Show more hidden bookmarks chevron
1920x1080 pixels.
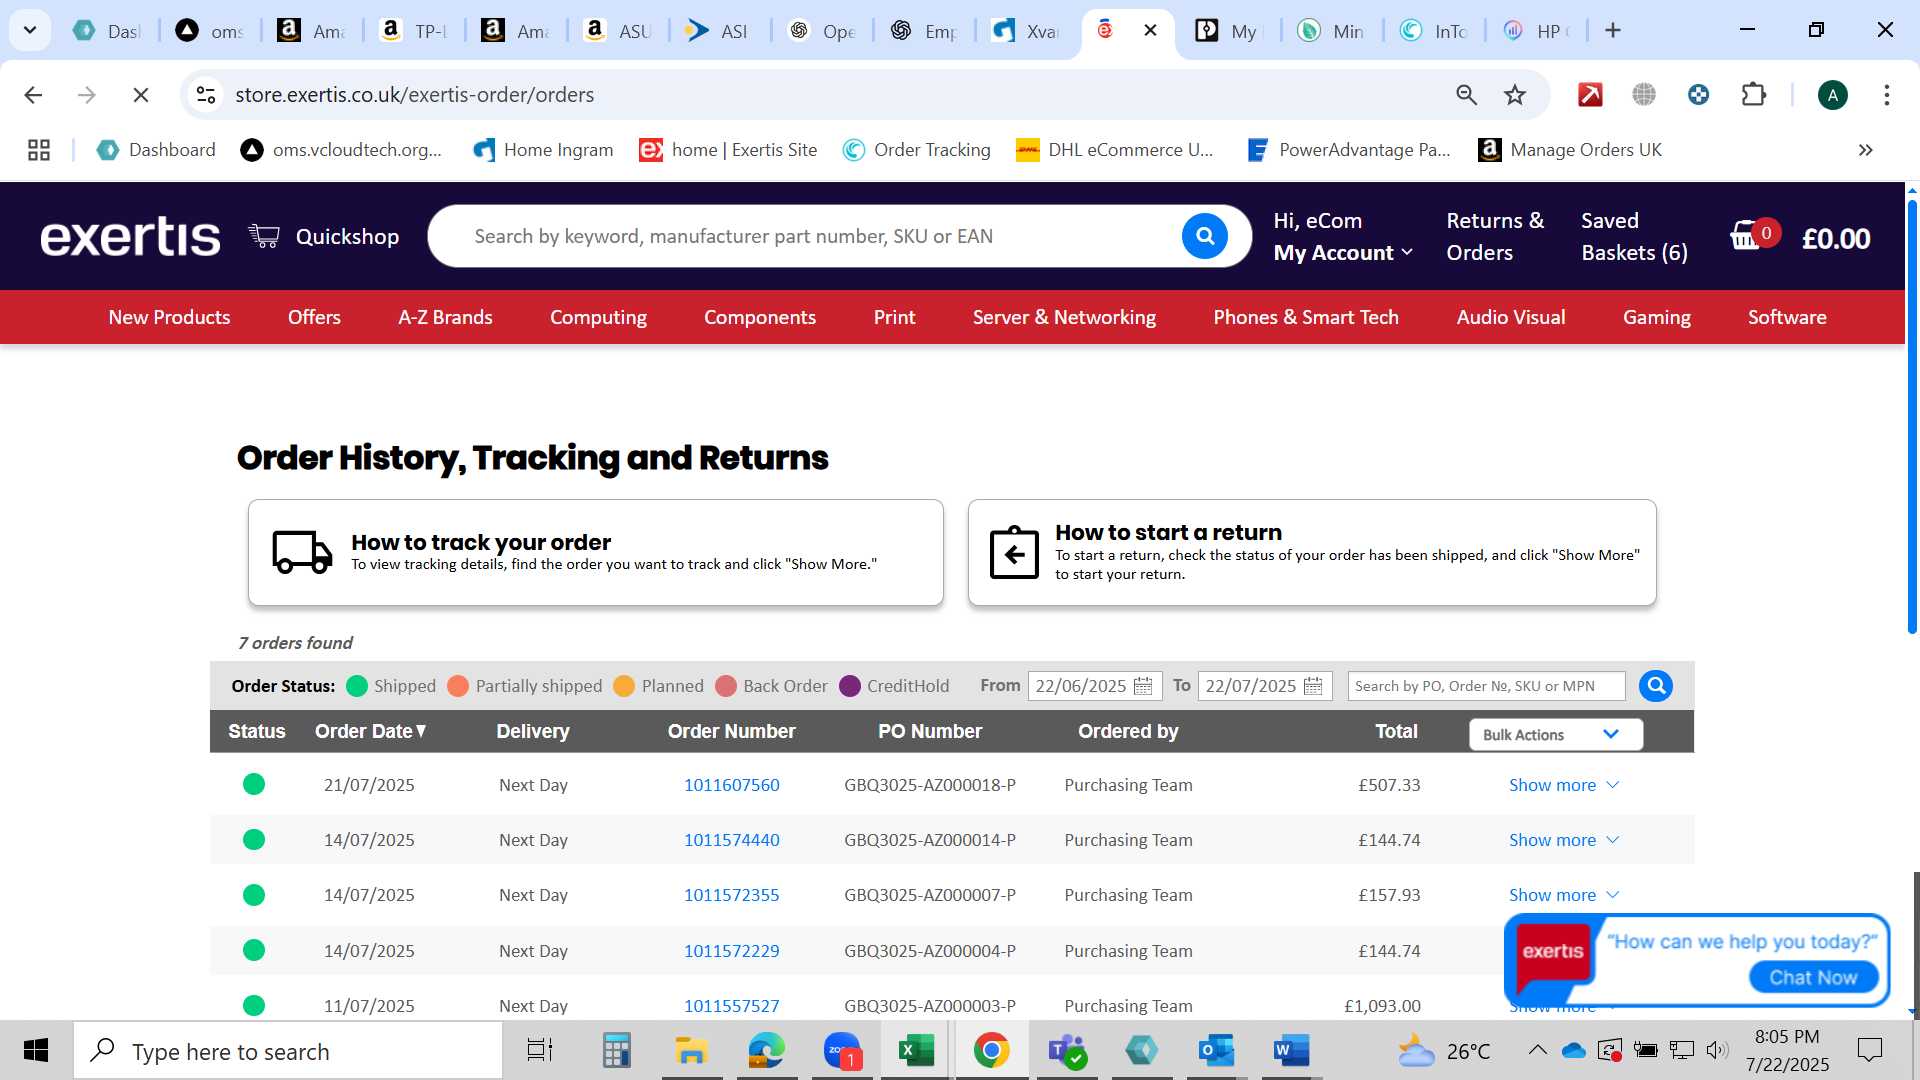pyautogui.click(x=1865, y=150)
